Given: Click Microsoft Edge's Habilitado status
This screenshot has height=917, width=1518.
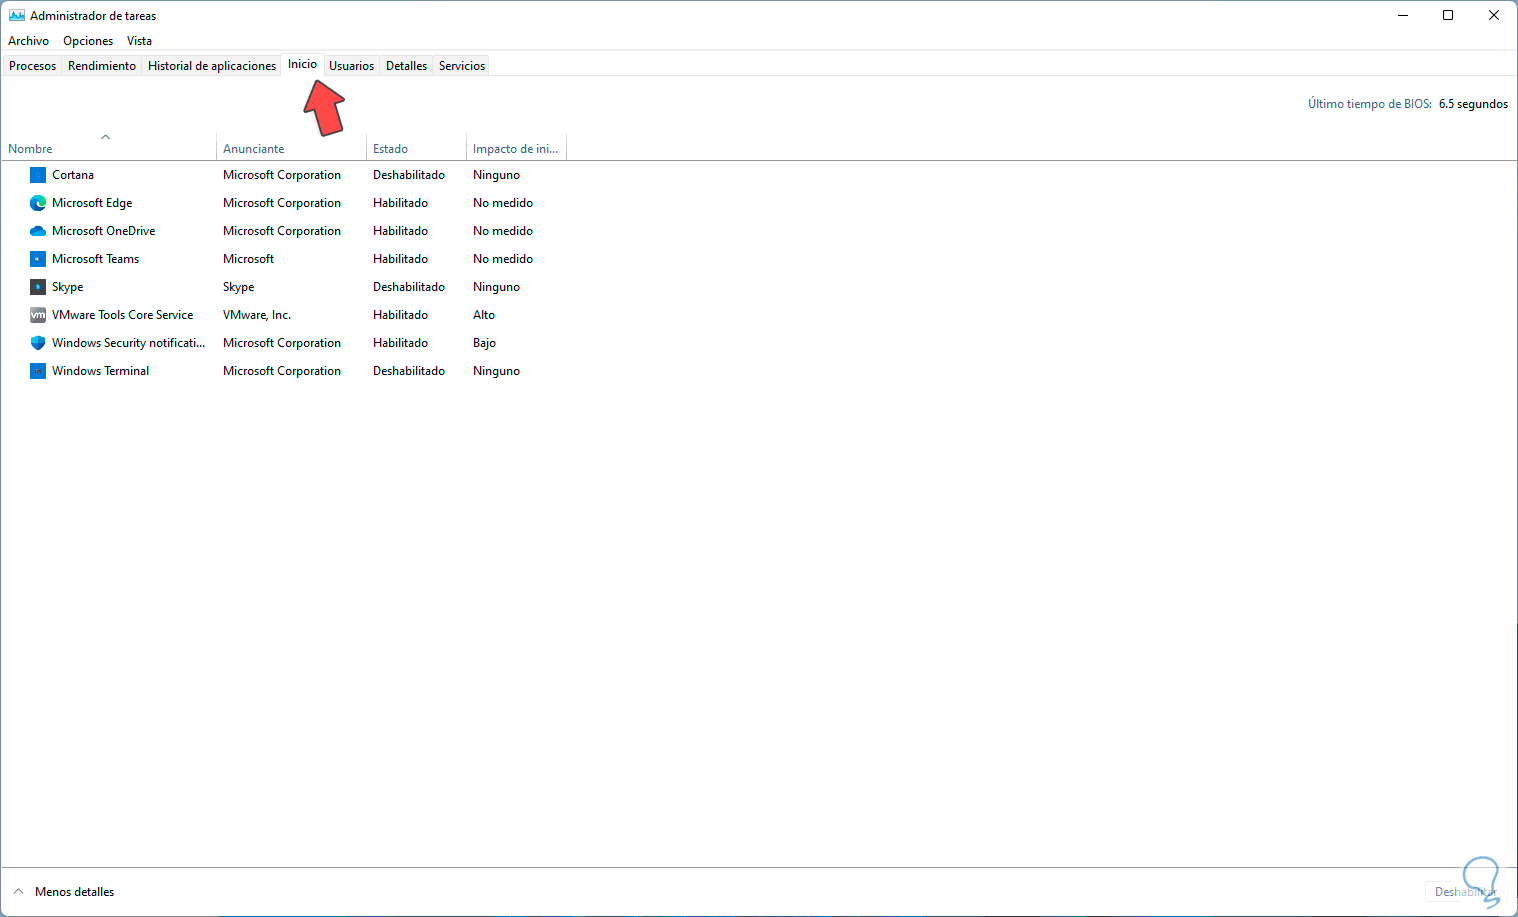Looking at the screenshot, I should pyautogui.click(x=401, y=203).
